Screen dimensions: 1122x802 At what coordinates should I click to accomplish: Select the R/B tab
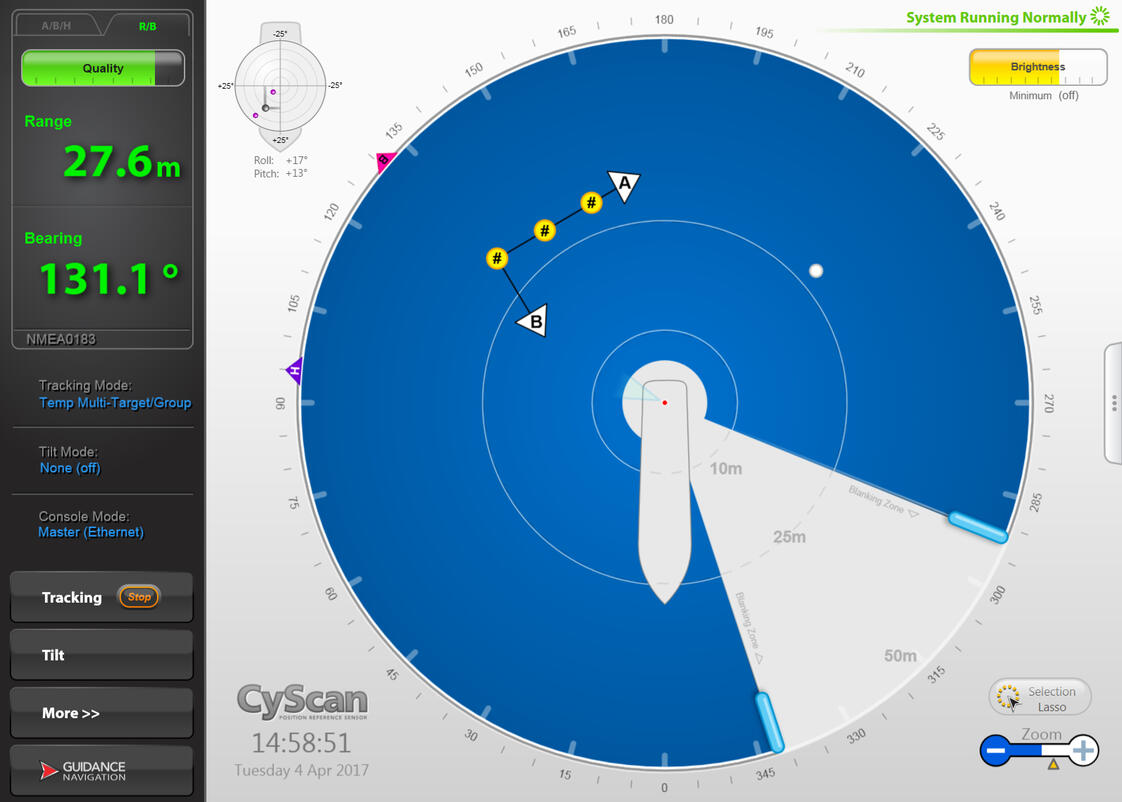[x=147, y=26]
